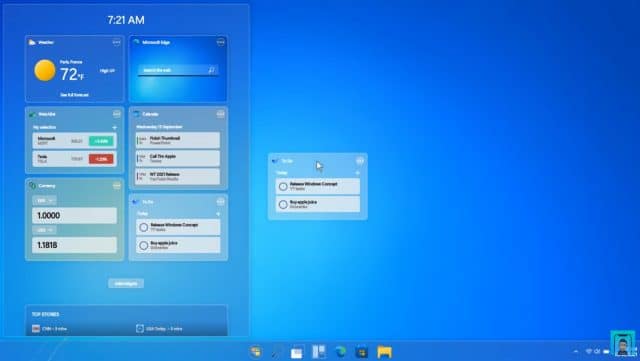Complete Release Windows Concept in floating To Do widget
Viewport: 640px width, 361px height.
tap(283, 187)
